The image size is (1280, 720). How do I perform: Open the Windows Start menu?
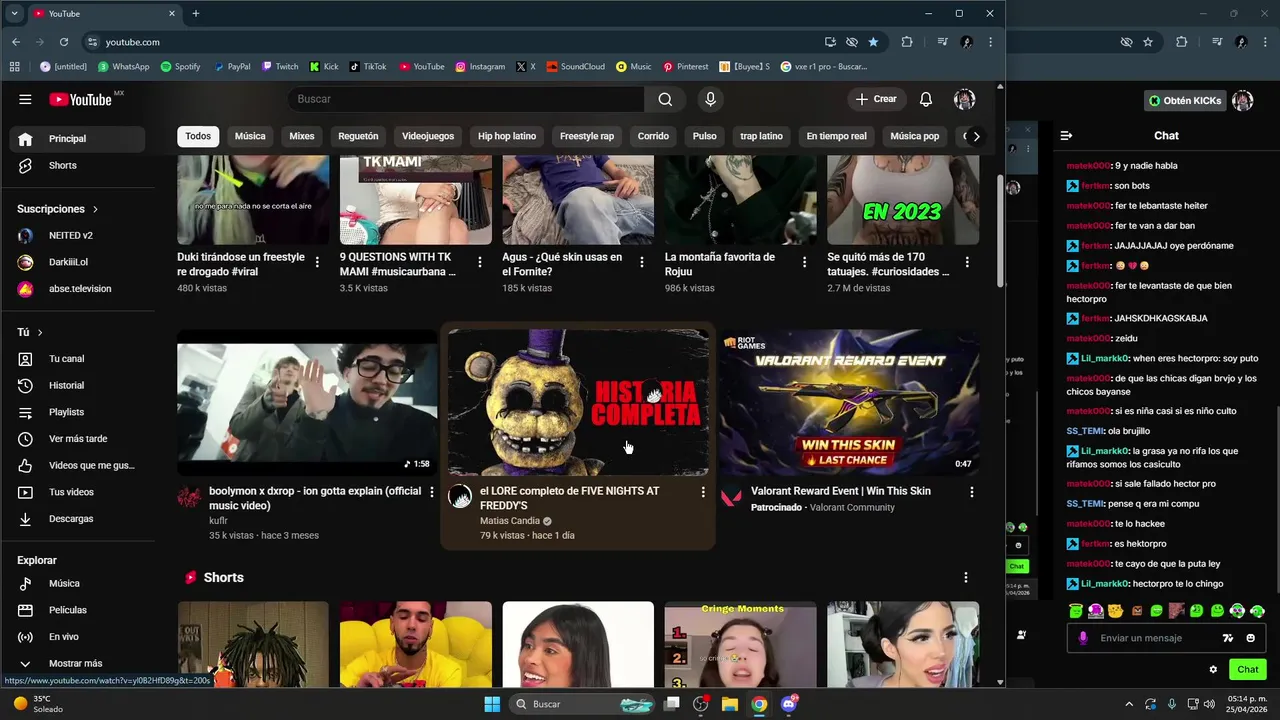(492, 704)
